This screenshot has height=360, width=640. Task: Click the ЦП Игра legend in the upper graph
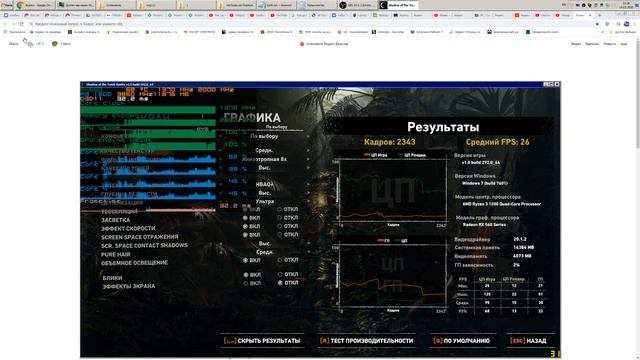pyautogui.click(x=376, y=155)
